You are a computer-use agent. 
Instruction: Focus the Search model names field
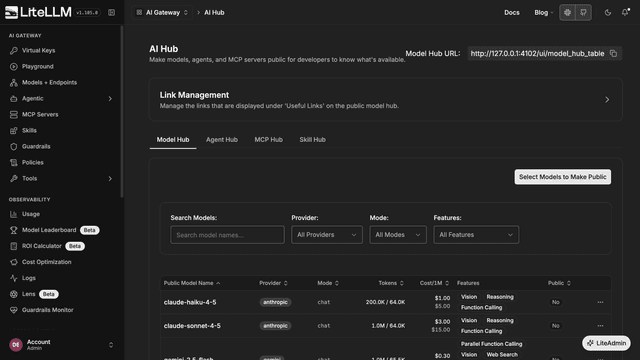[227, 235]
